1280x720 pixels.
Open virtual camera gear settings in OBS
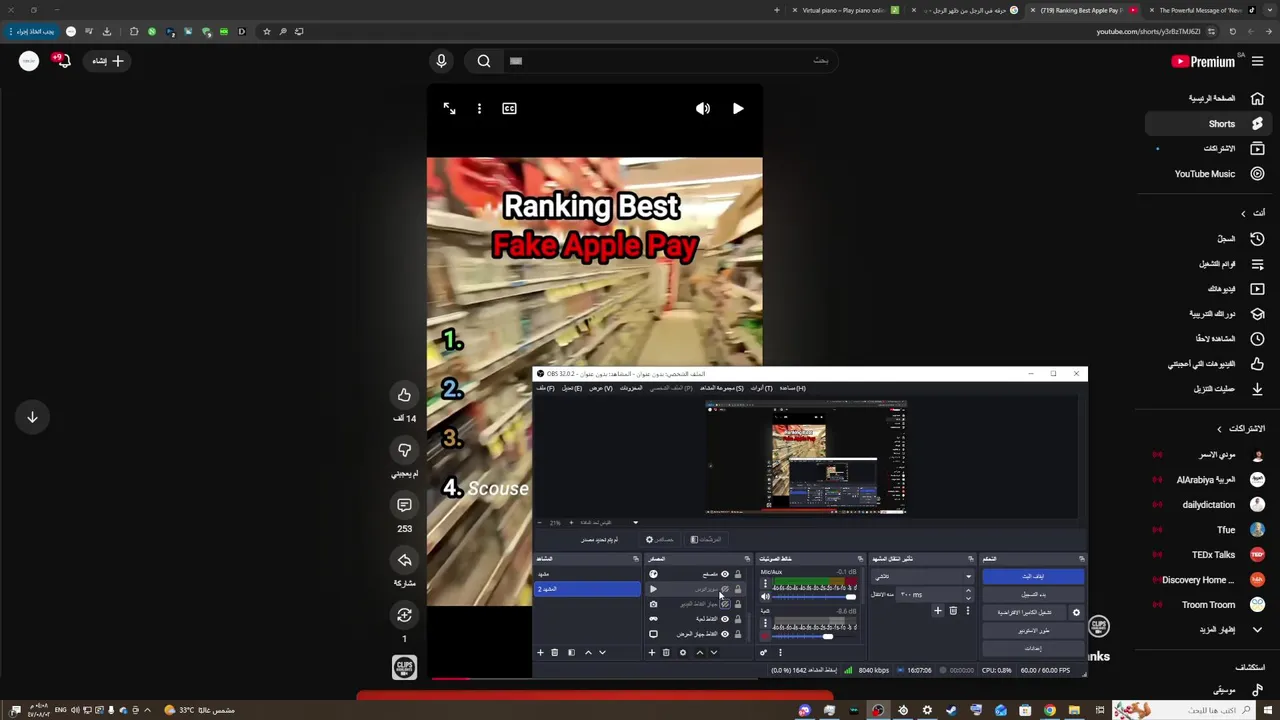[x=1076, y=613]
